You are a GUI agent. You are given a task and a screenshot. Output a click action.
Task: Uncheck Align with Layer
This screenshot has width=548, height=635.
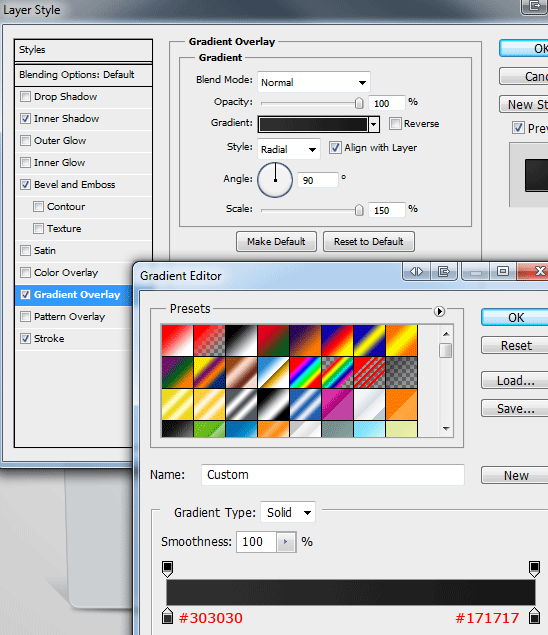click(335, 147)
